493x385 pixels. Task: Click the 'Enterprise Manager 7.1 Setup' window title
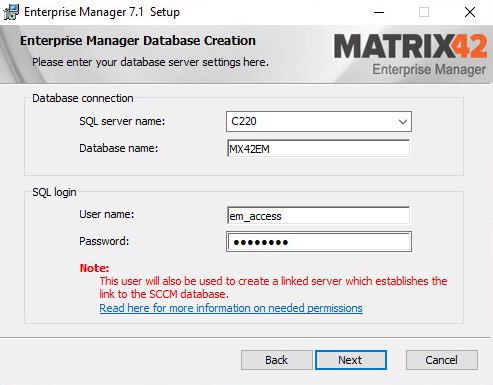(x=102, y=12)
